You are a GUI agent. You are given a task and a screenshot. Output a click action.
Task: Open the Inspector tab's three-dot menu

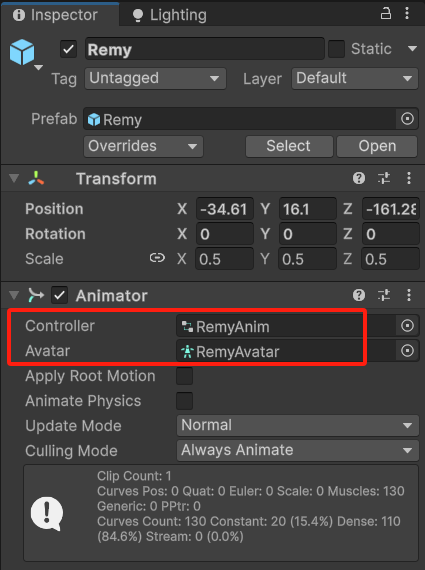click(x=407, y=13)
